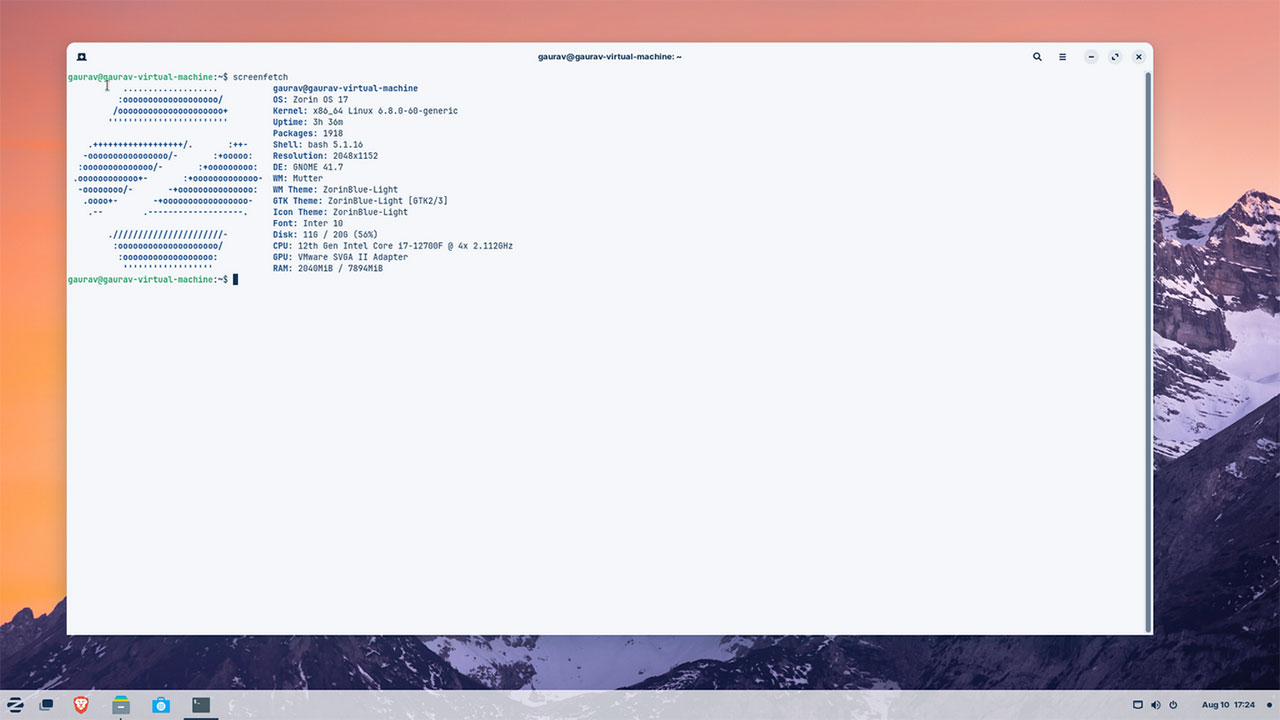Open the terminal hamburger menu
Viewport: 1280px width, 720px height.
click(x=1063, y=57)
